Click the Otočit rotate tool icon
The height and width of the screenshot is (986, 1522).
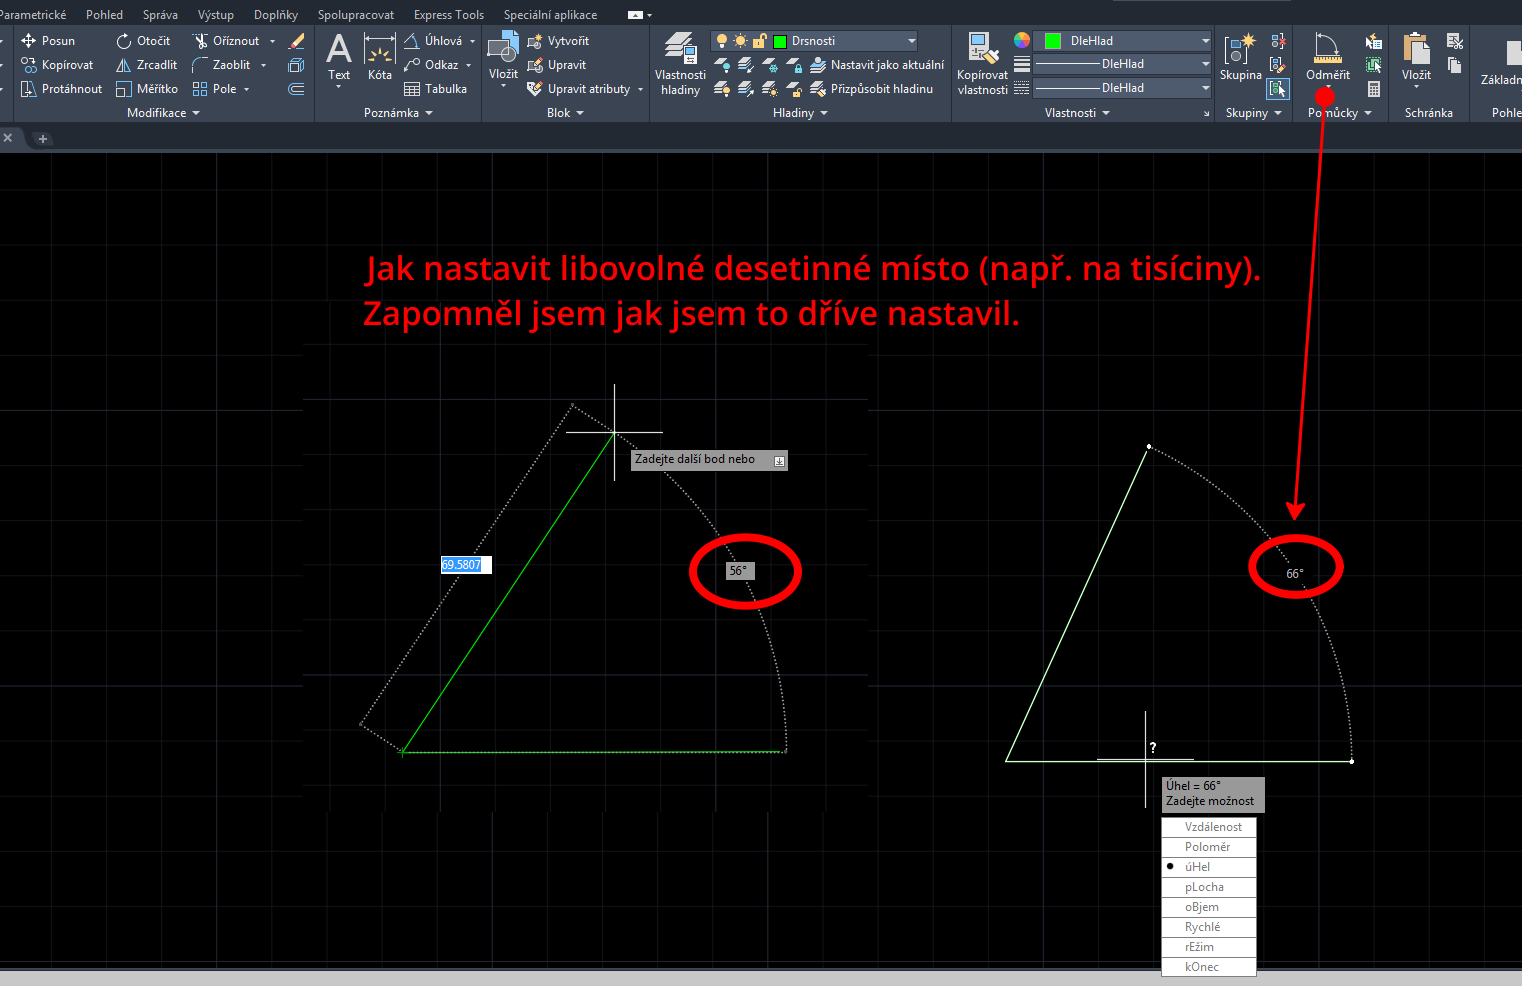coord(124,41)
